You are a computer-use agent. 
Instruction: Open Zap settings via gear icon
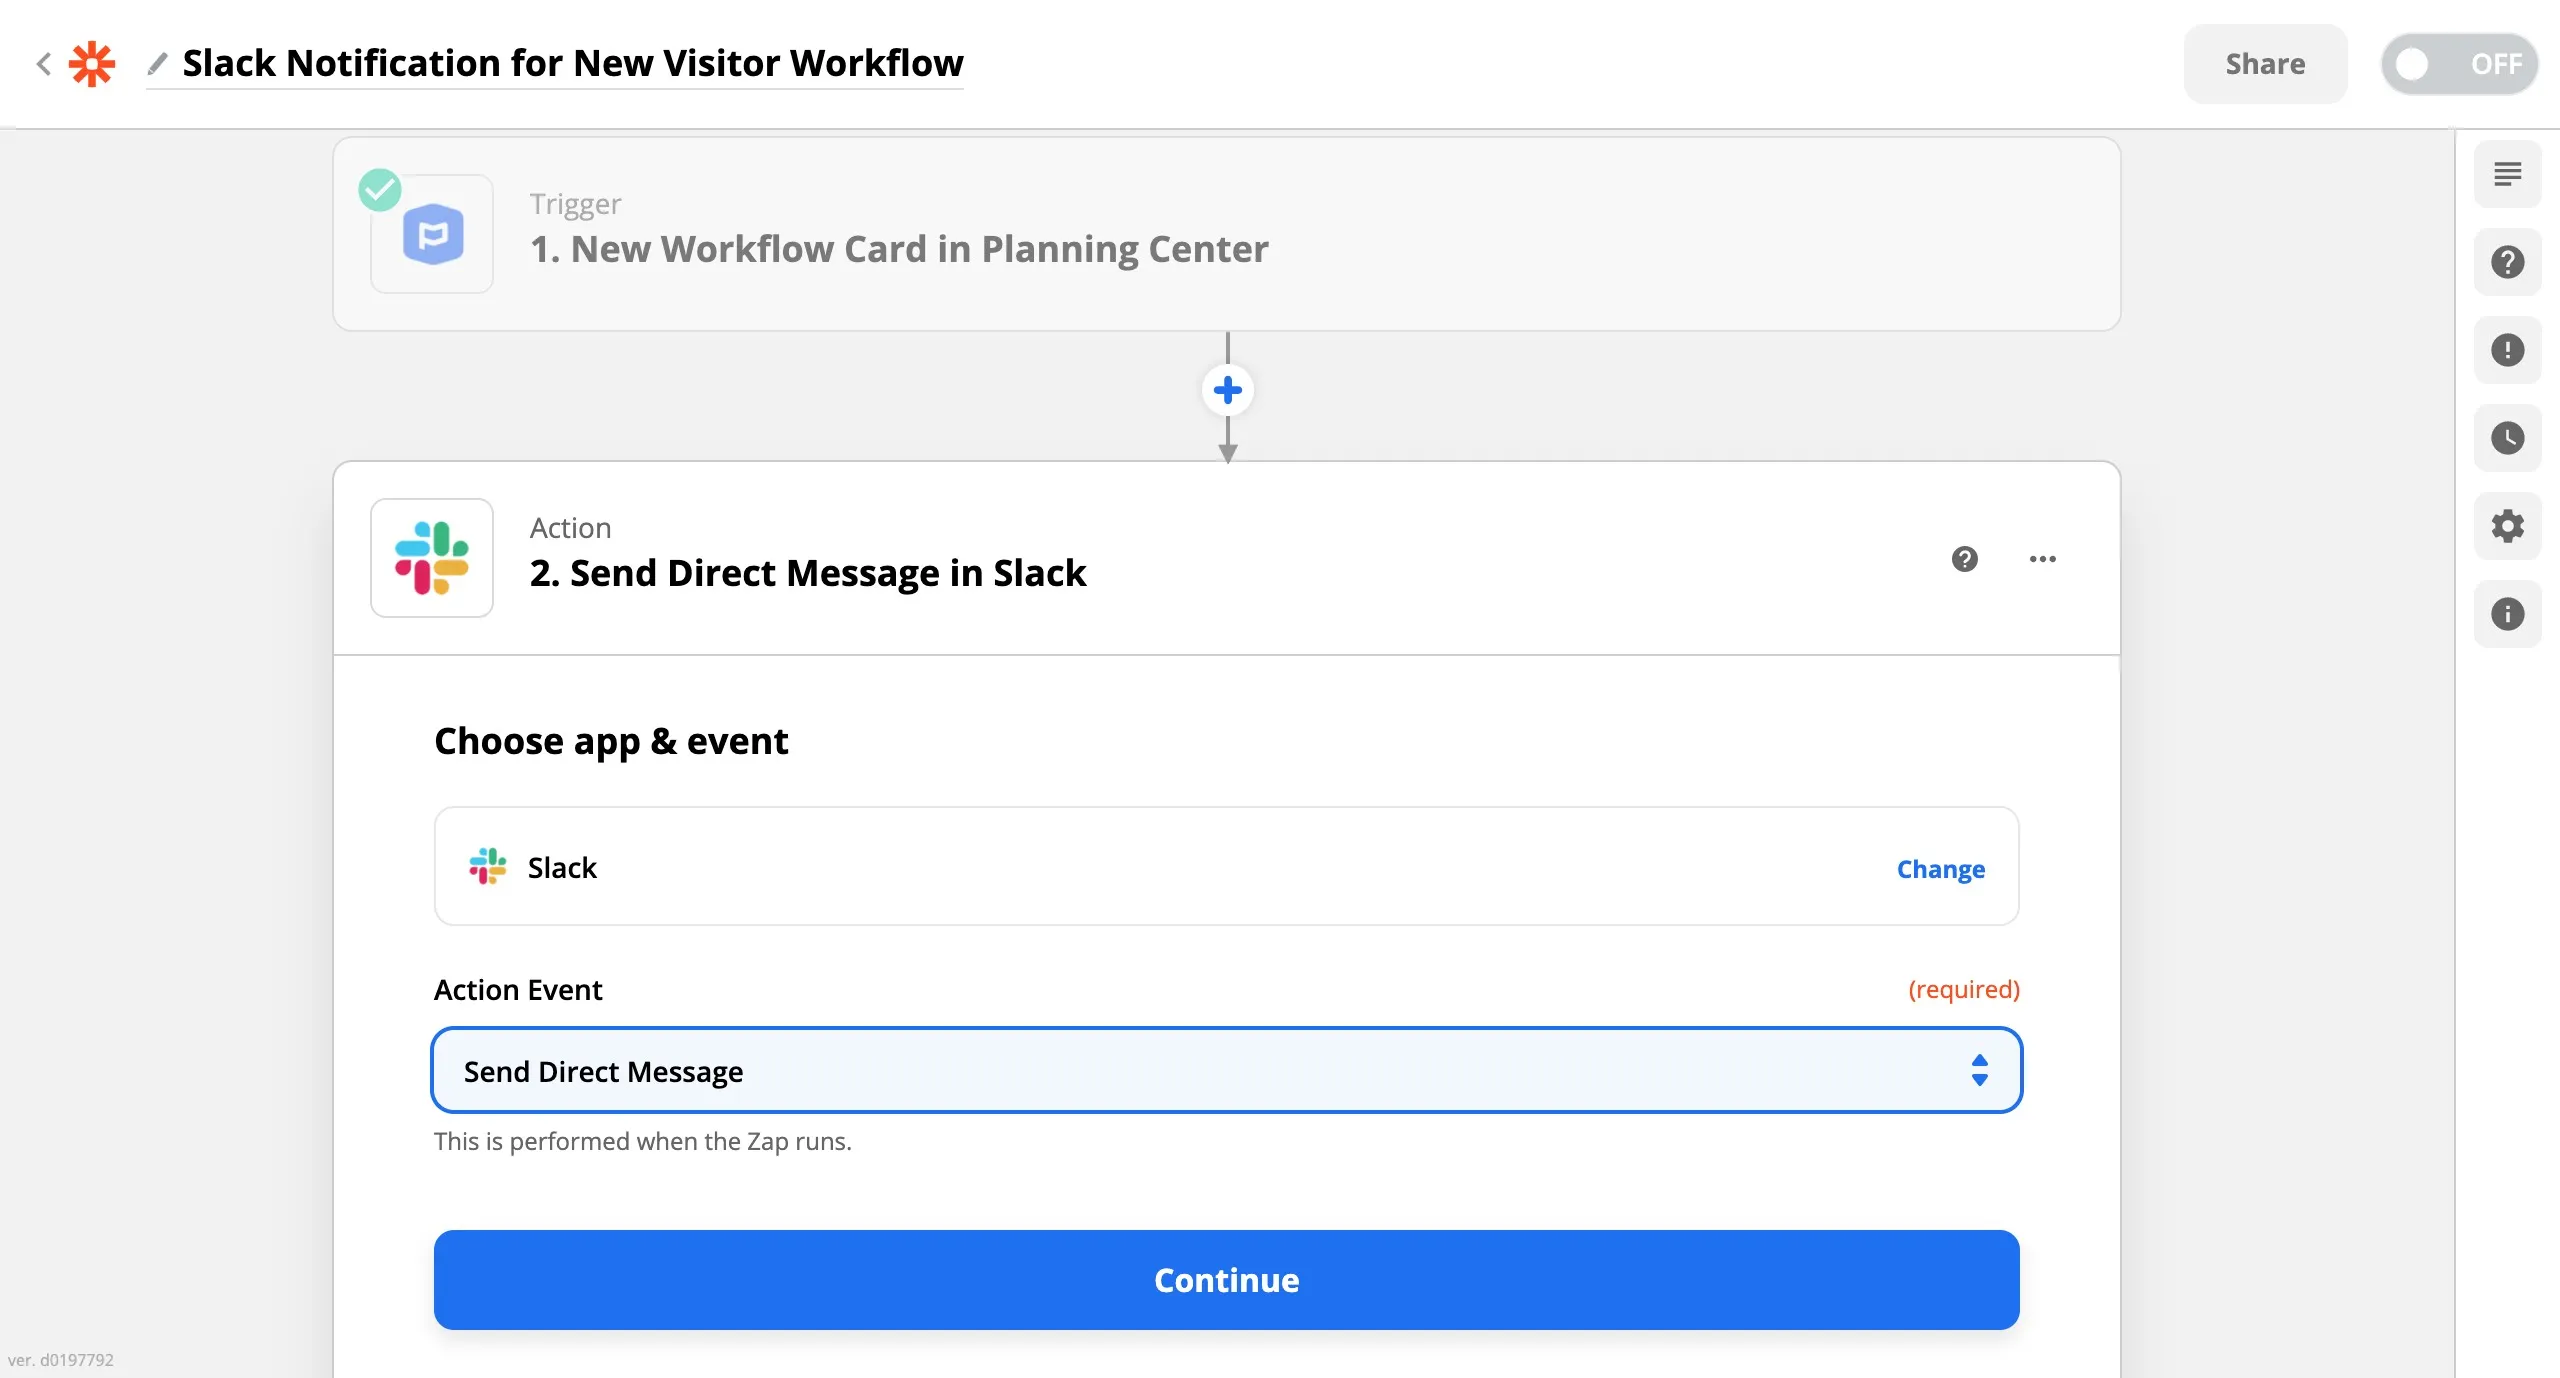point(2508,526)
